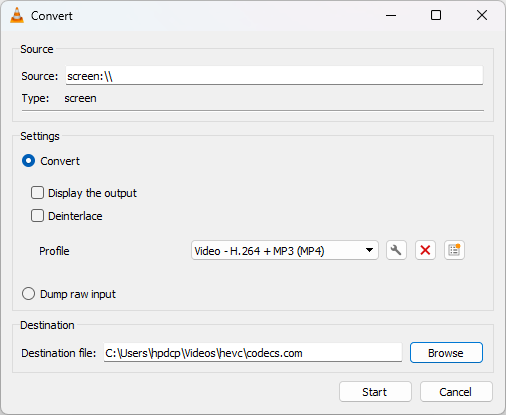Browse for a destination file
Viewport: 506px width, 415px height.
(446, 353)
